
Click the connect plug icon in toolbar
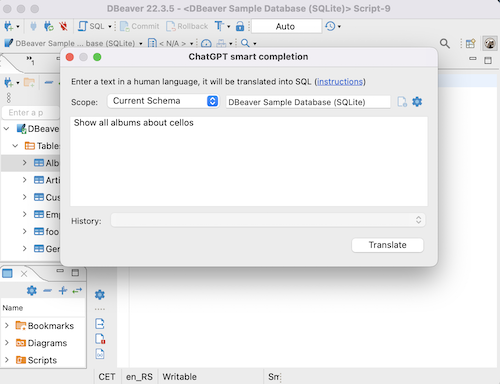click(33, 26)
